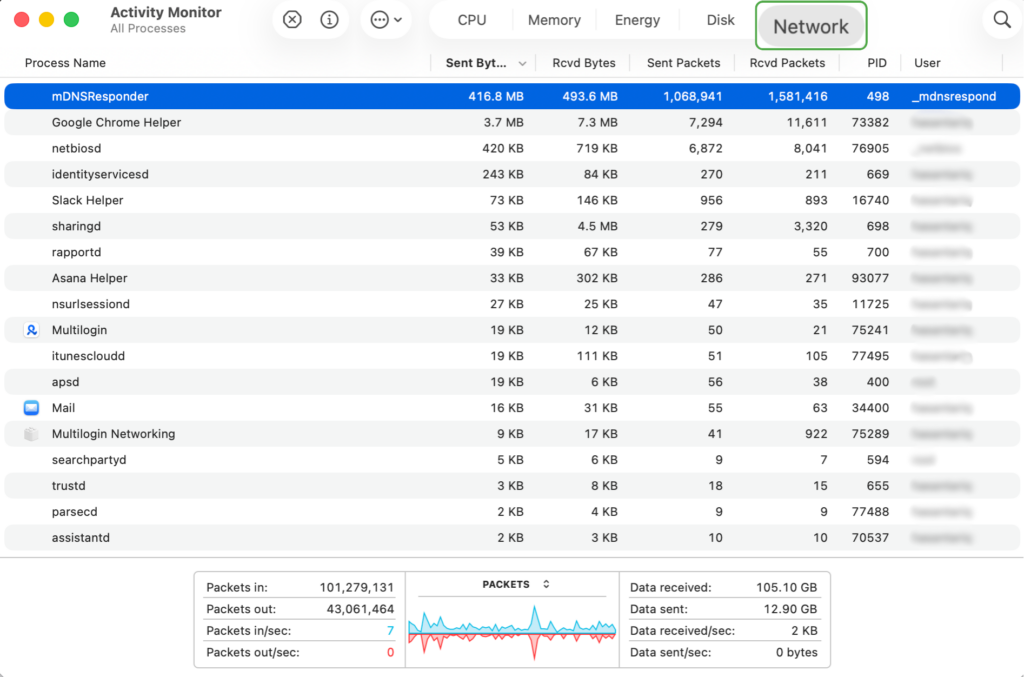Screen dimensions: 1024x677
Task: Click the Data sent/sec value 0 bytes
Action: (797, 652)
